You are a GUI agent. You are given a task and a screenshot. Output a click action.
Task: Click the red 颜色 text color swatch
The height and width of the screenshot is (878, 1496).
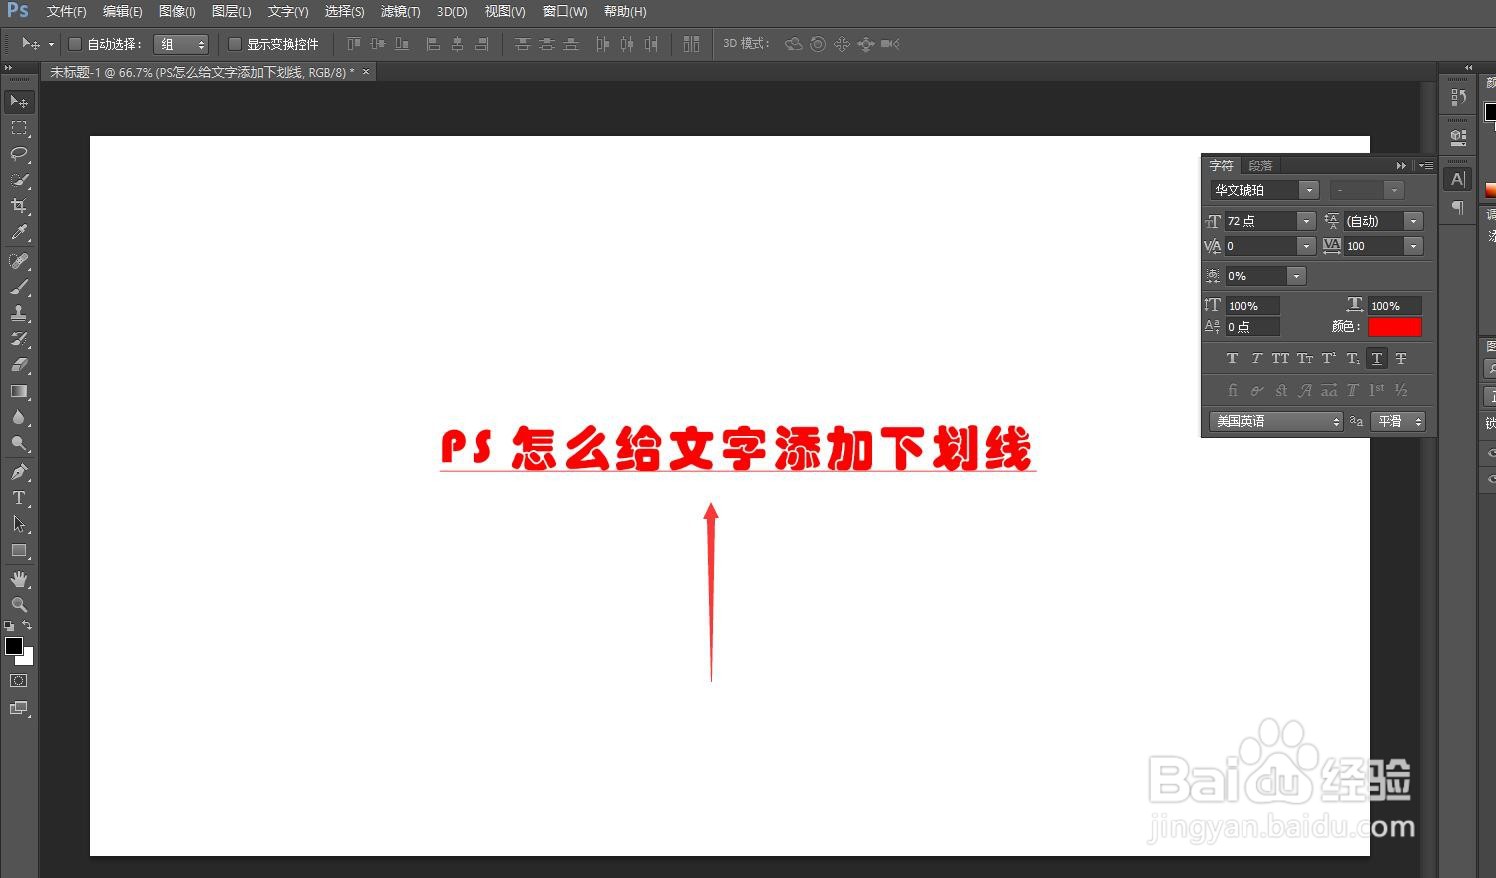coord(1395,327)
